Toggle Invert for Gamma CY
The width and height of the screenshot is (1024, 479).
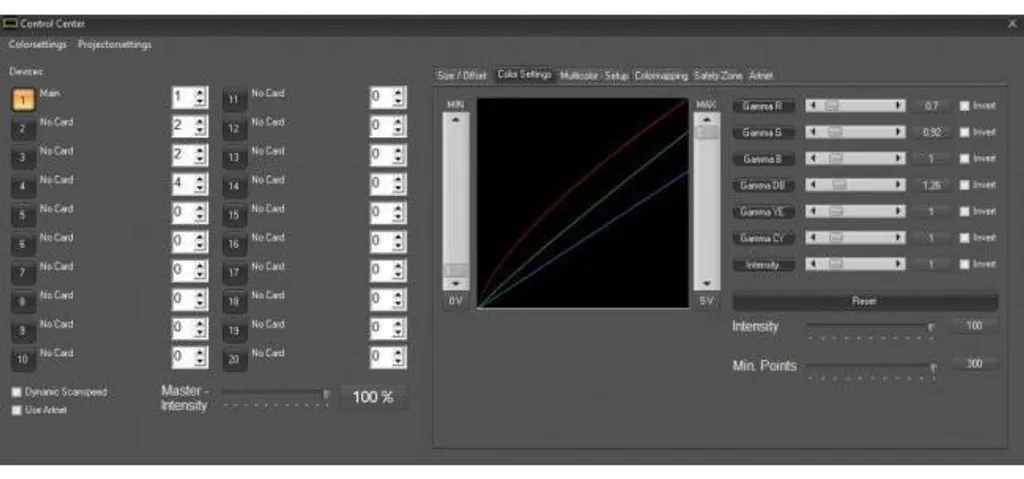(x=964, y=238)
